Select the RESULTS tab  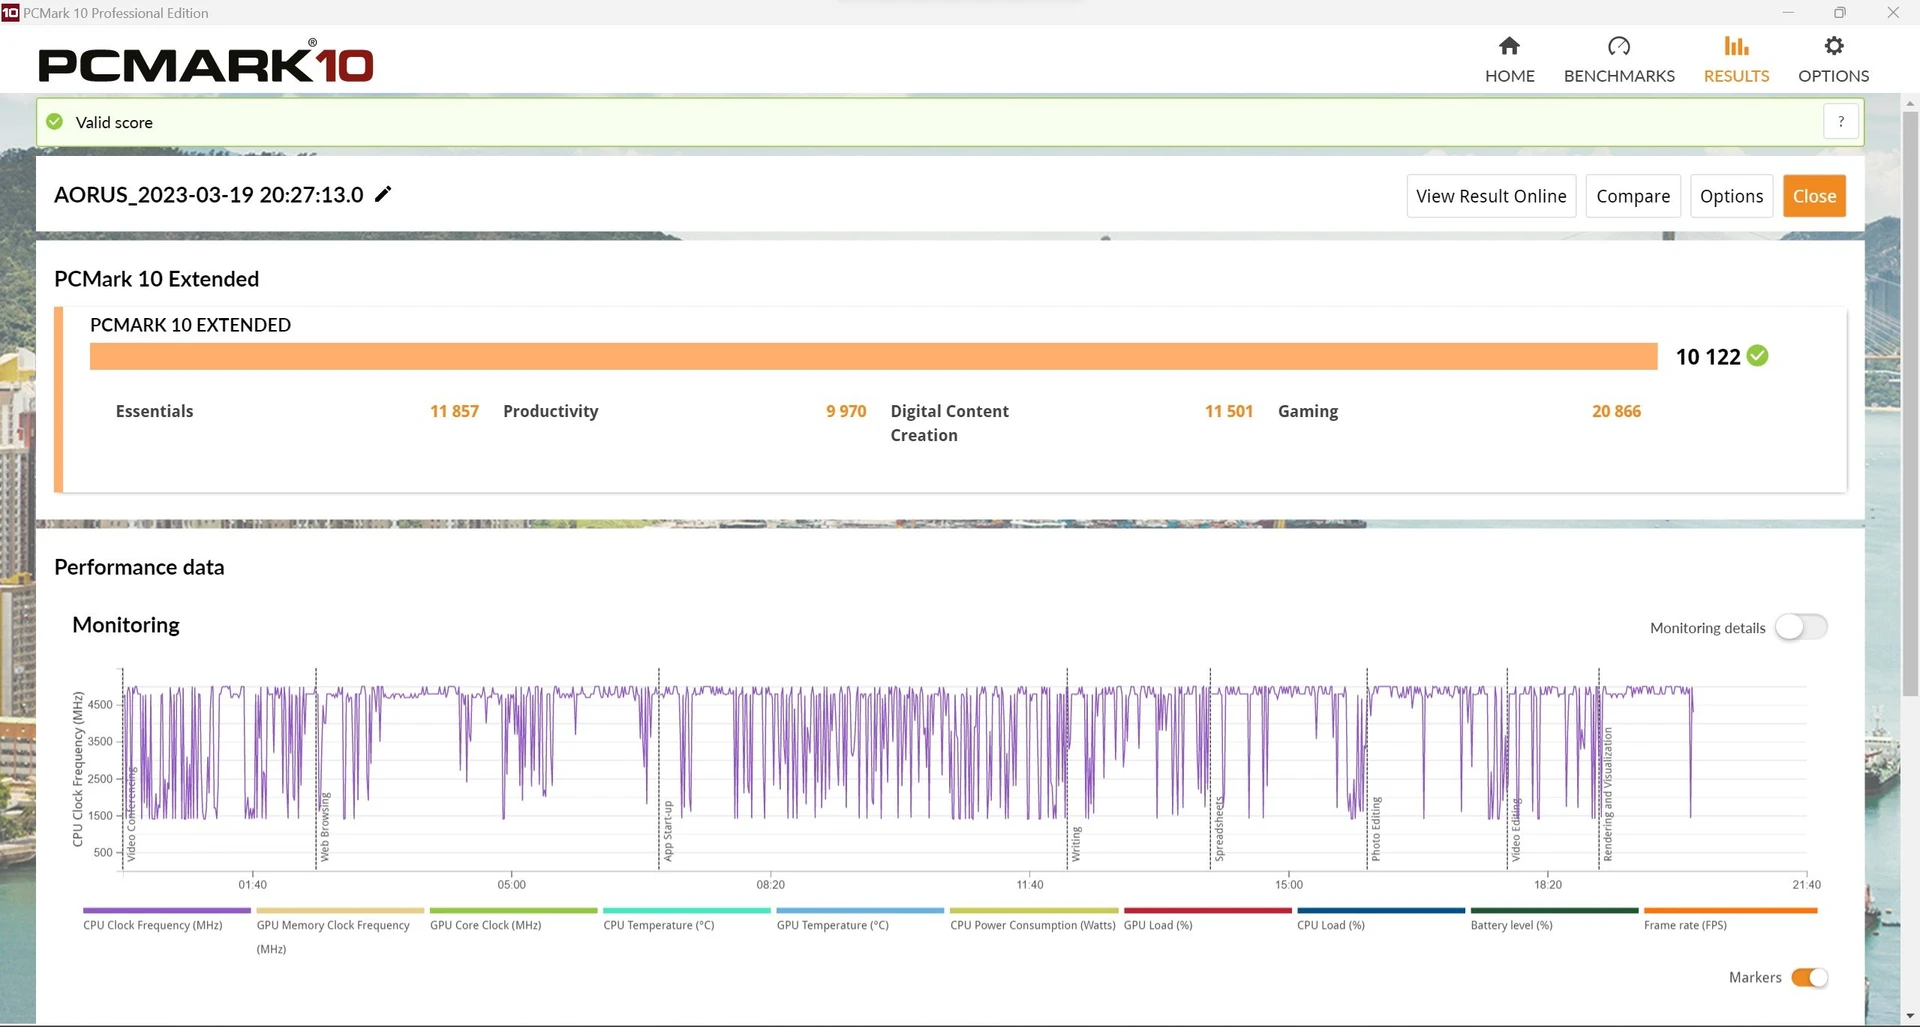[x=1736, y=60]
